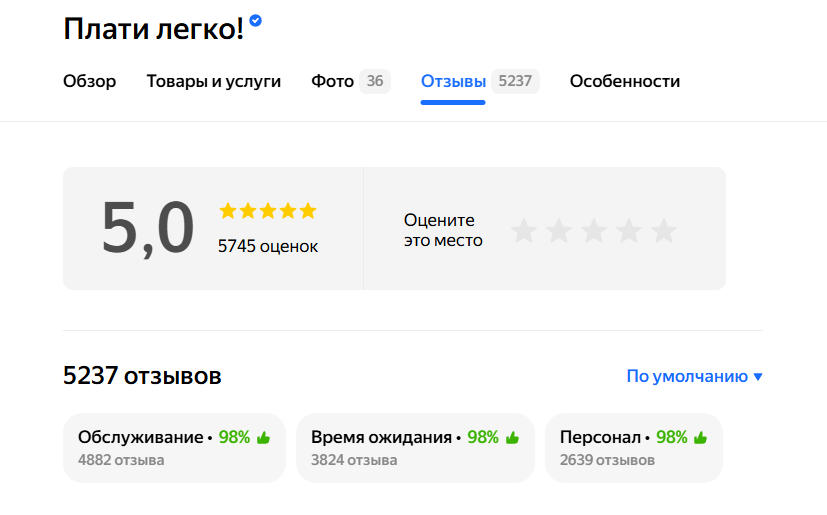Viewport: 827px width, 515px height.
Task: Click the yellow five-star rating display
Action: pyautogui.click(x=267, y=210)
